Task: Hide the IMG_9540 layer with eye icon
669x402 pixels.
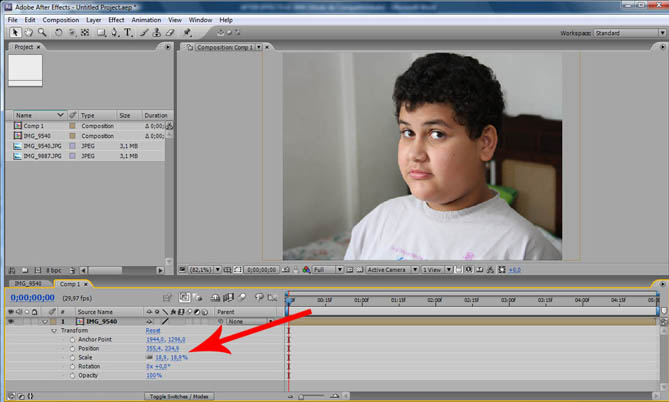Action: [11, 321]
